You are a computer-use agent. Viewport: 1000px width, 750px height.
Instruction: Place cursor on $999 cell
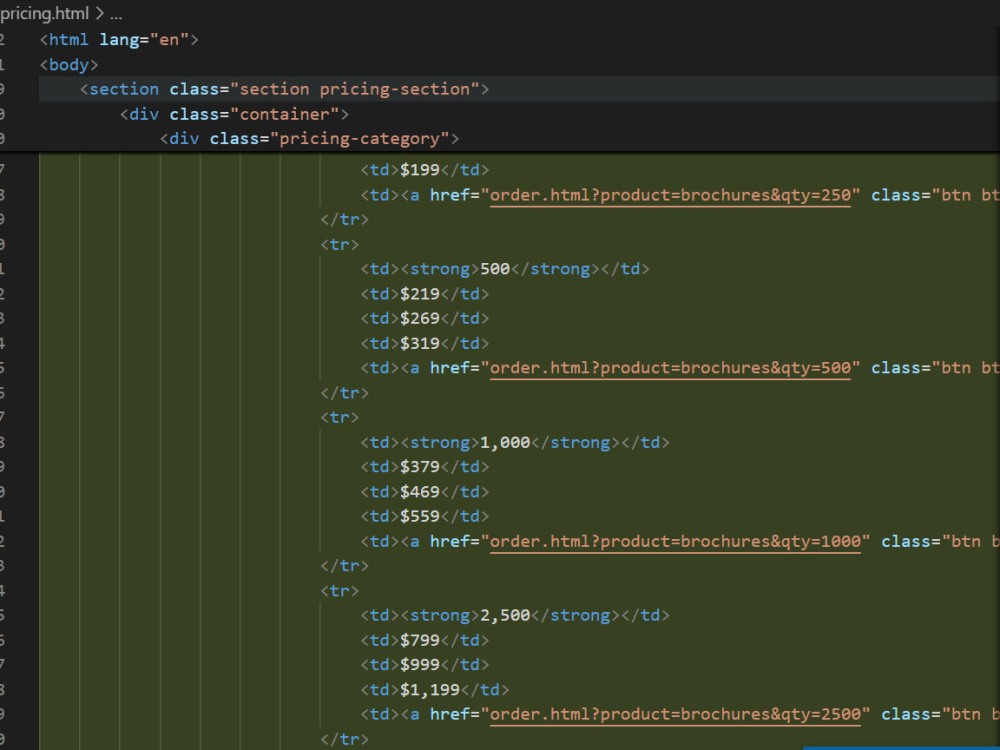pyautogui.click(x=425, y=665)
